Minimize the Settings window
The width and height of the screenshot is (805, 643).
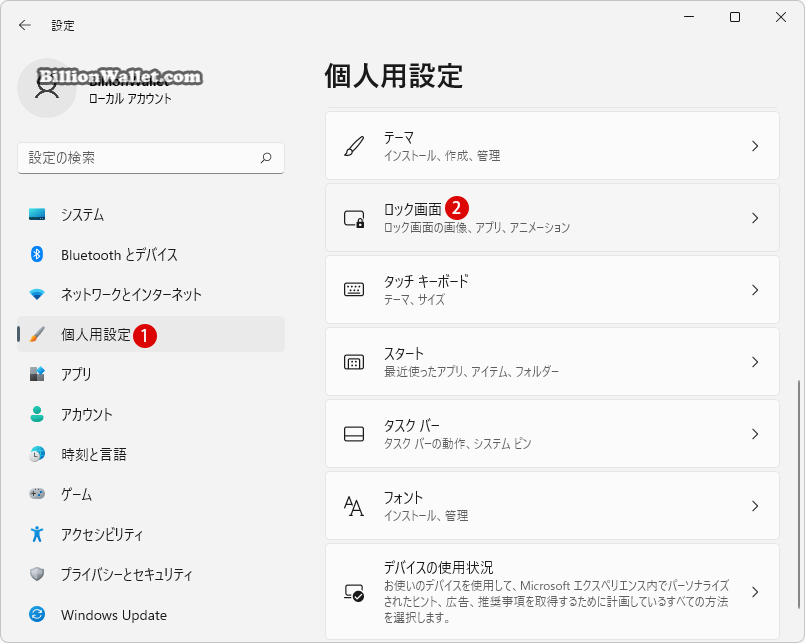point(689,17)
